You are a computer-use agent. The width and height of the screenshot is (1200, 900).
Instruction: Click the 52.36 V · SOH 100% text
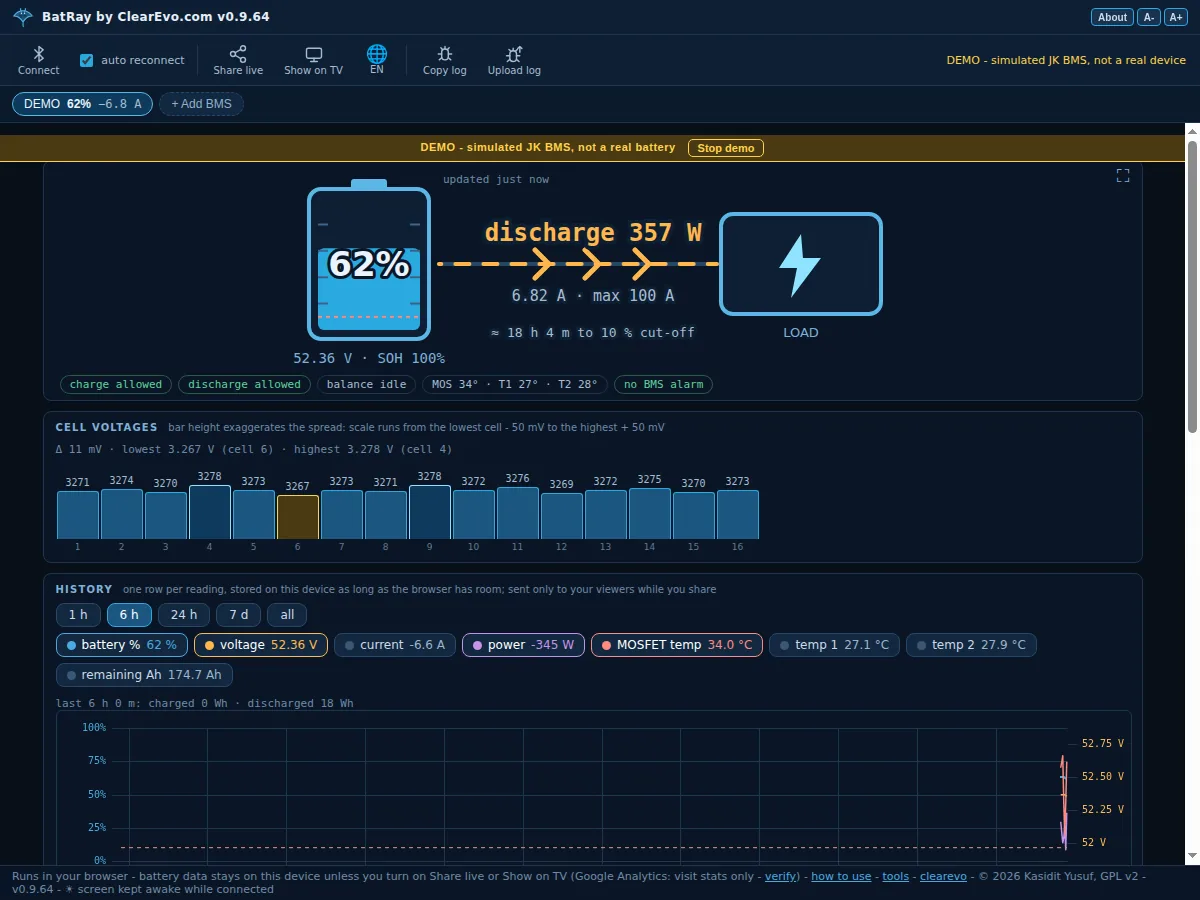tap(369, 358)
